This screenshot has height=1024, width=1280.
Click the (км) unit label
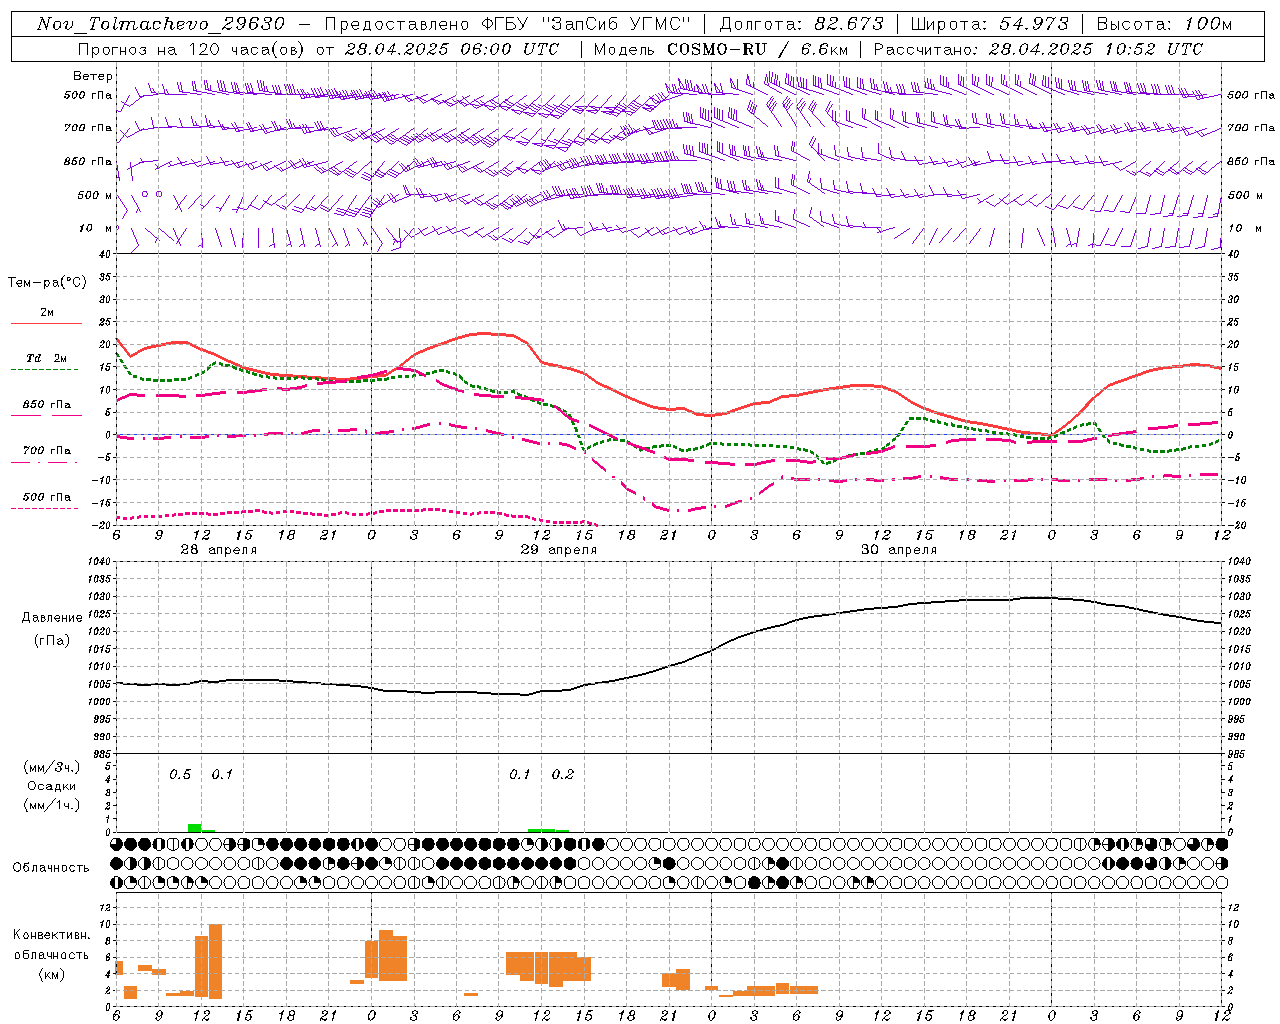click(x=51, y=974)
